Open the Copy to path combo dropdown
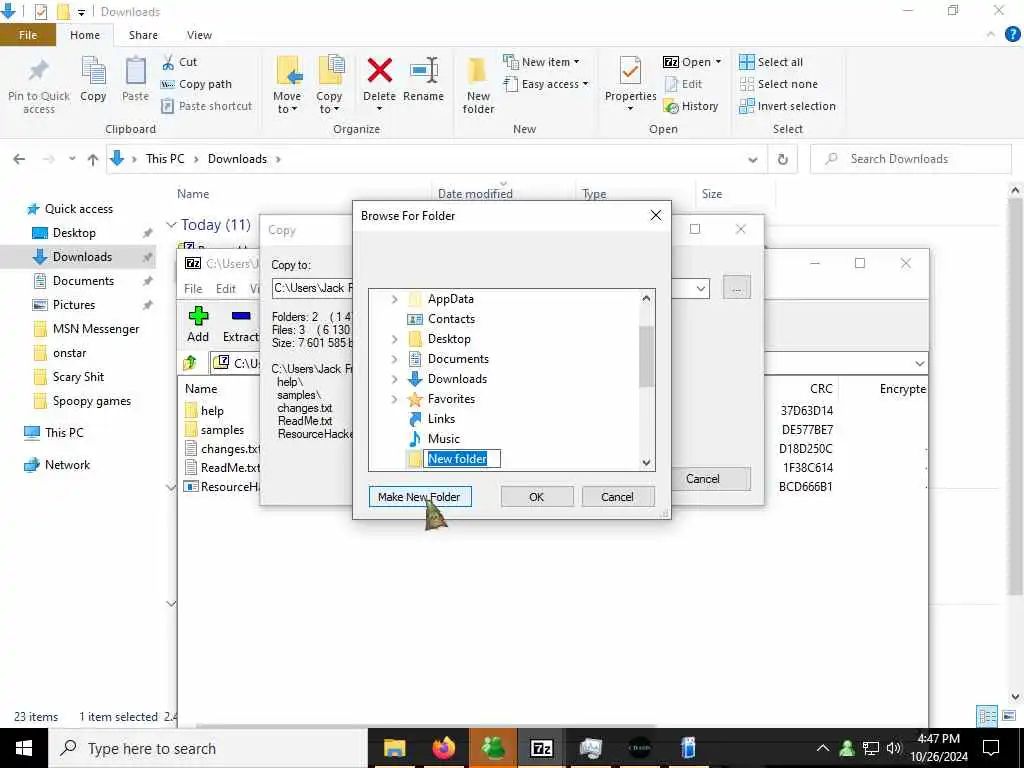The height and width of the screenshot is (768, 1024). tap(701, 288)
